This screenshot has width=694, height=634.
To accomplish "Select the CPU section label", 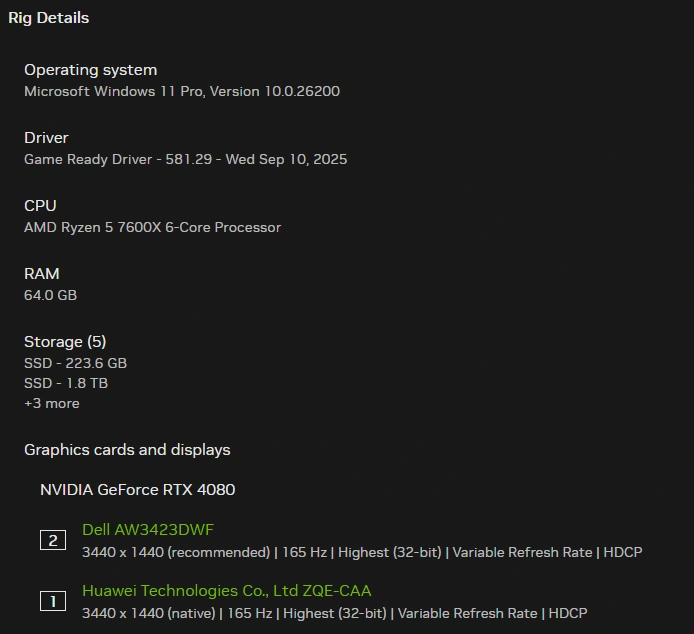I will pyautogui.click(x=40, y=206).
